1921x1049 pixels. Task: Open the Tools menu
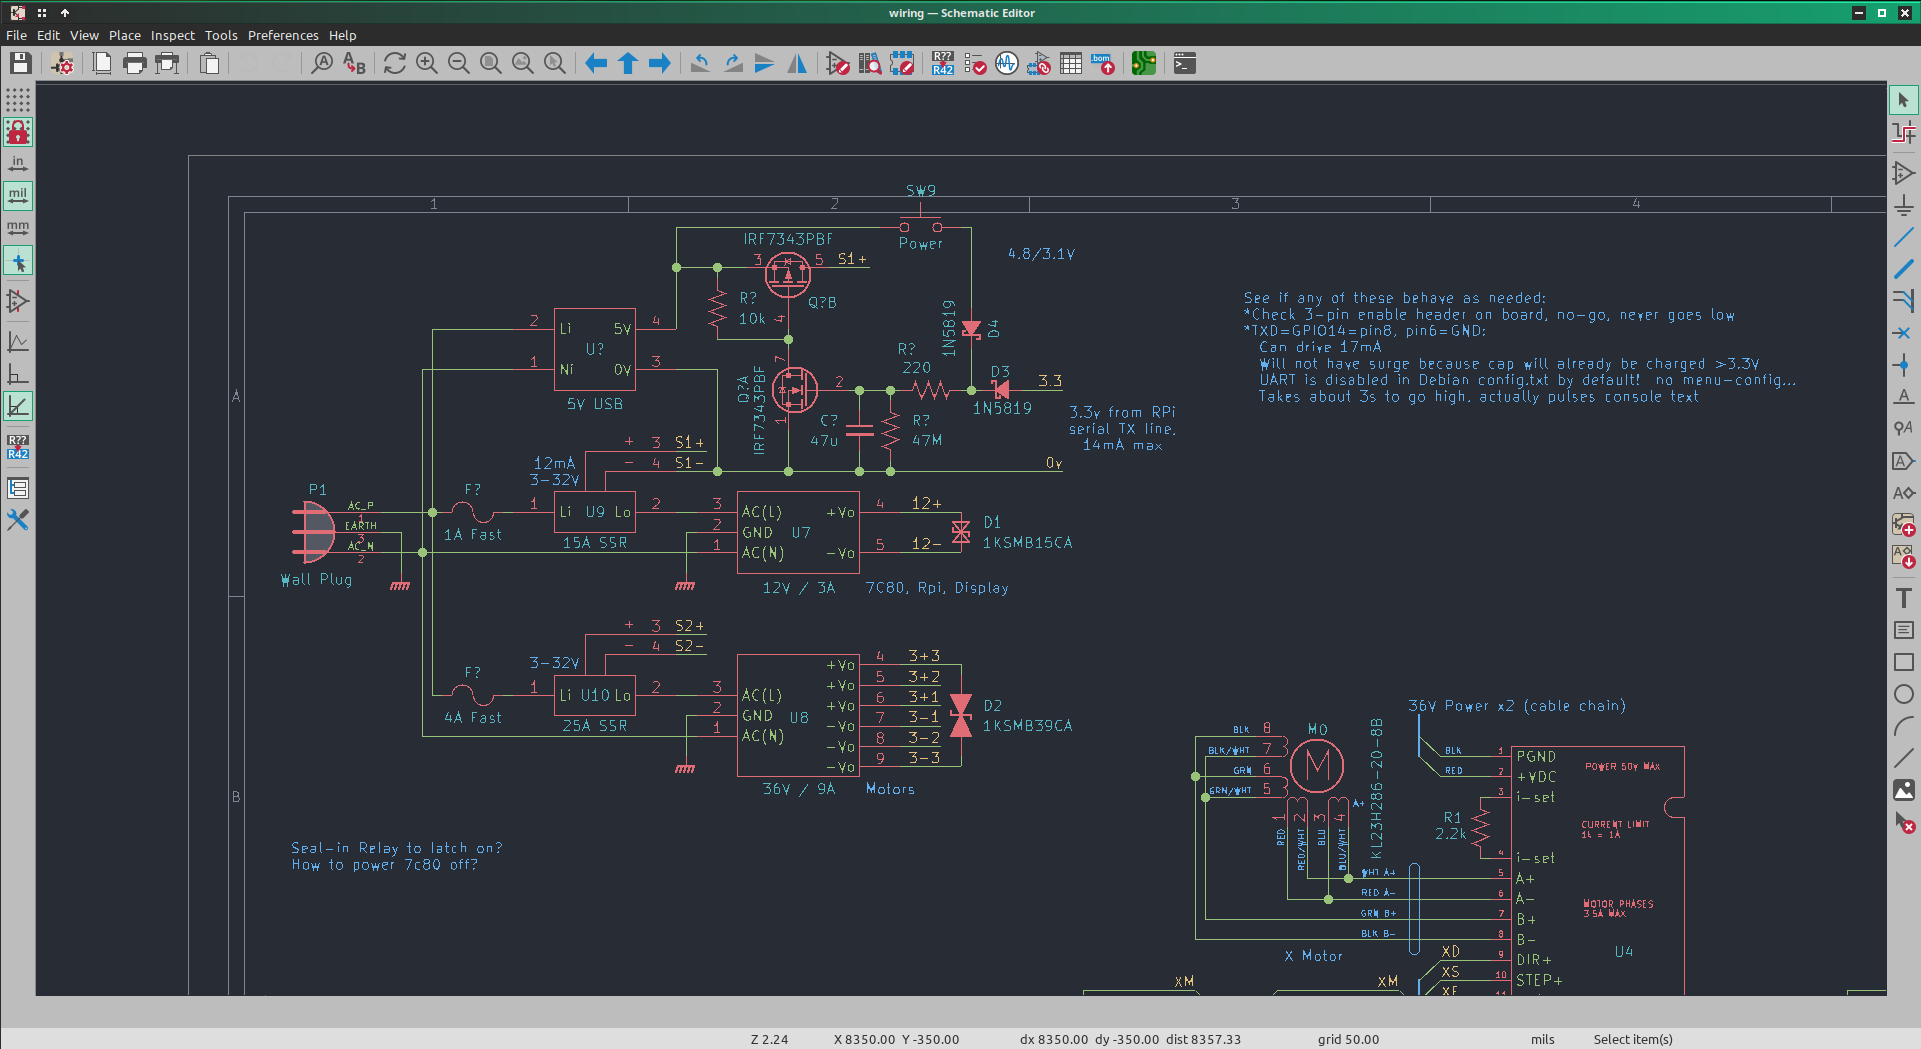coord(221,35)
